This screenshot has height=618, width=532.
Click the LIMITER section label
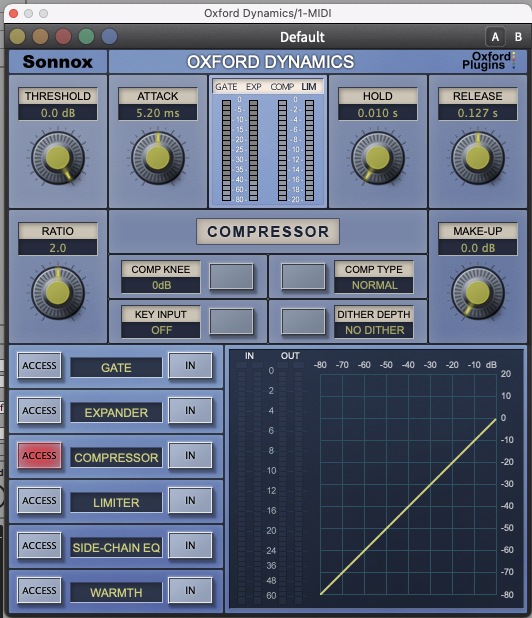(116, 503)
